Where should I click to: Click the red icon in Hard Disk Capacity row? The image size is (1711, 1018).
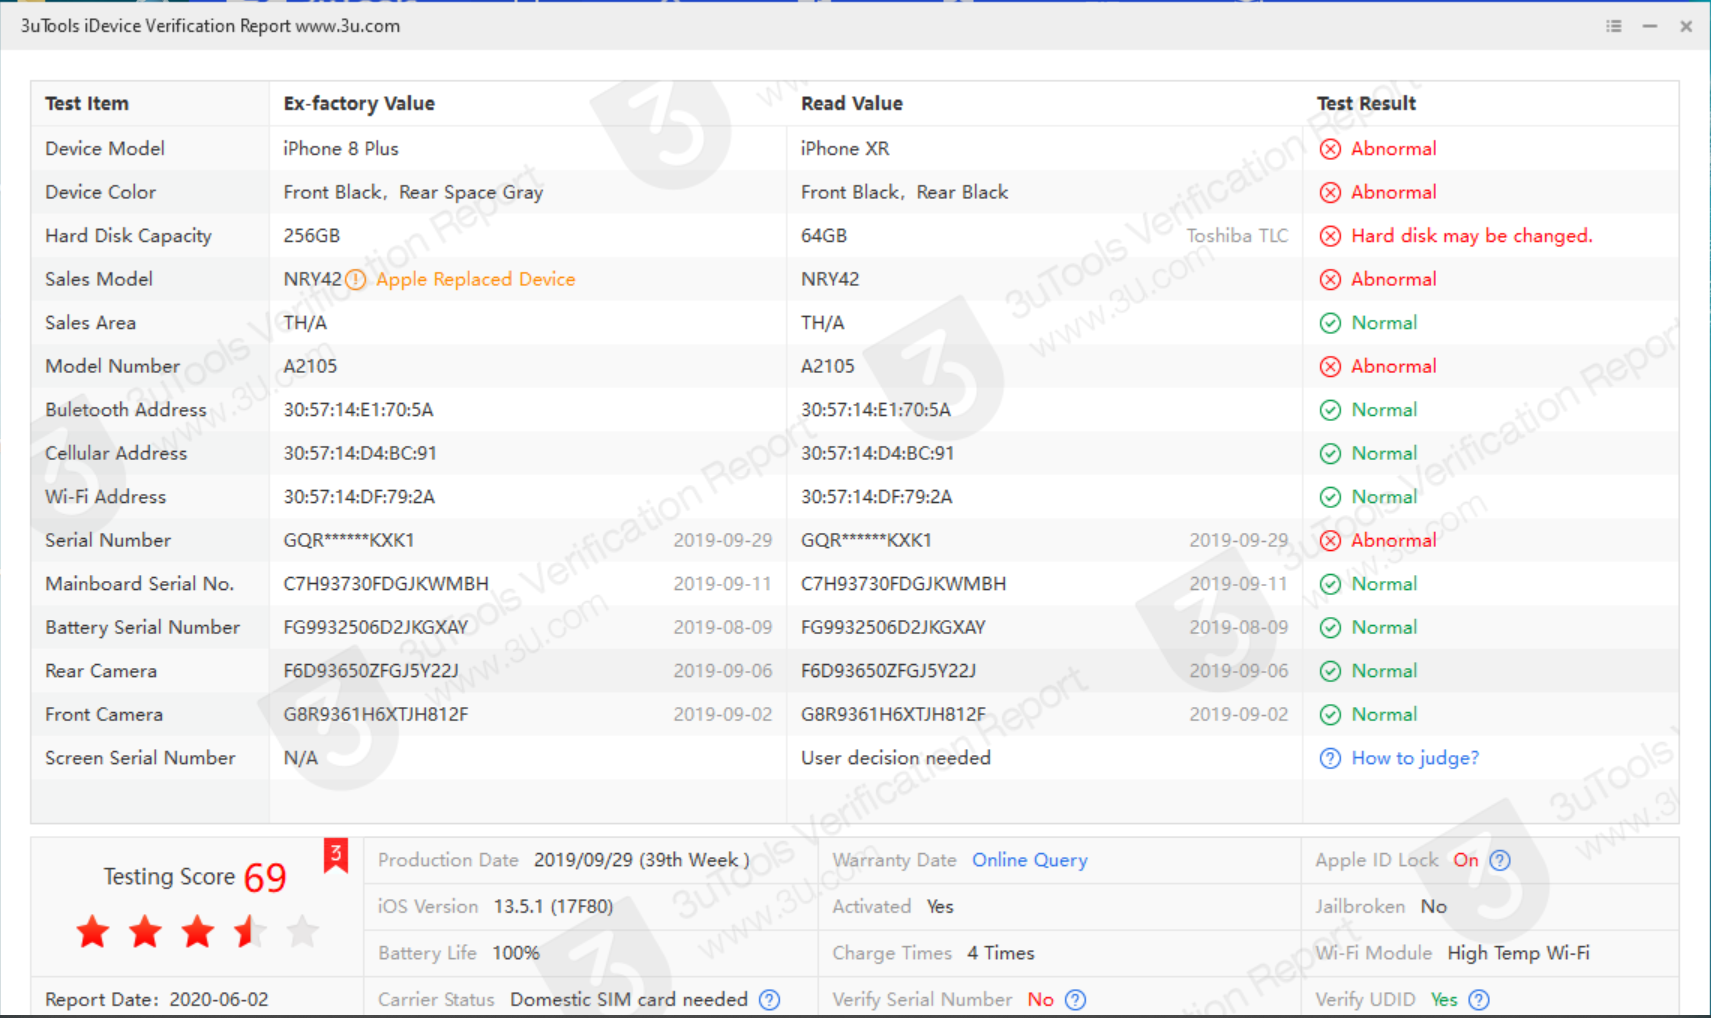point(1330,236)
